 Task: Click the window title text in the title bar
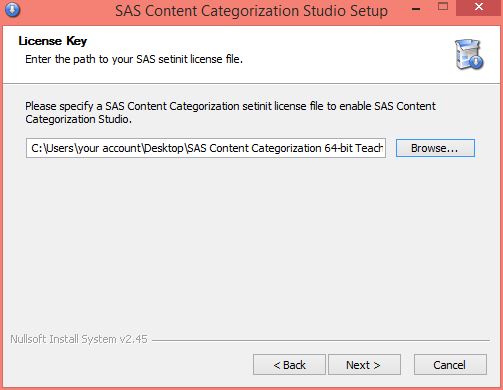(x=251, y=11)
